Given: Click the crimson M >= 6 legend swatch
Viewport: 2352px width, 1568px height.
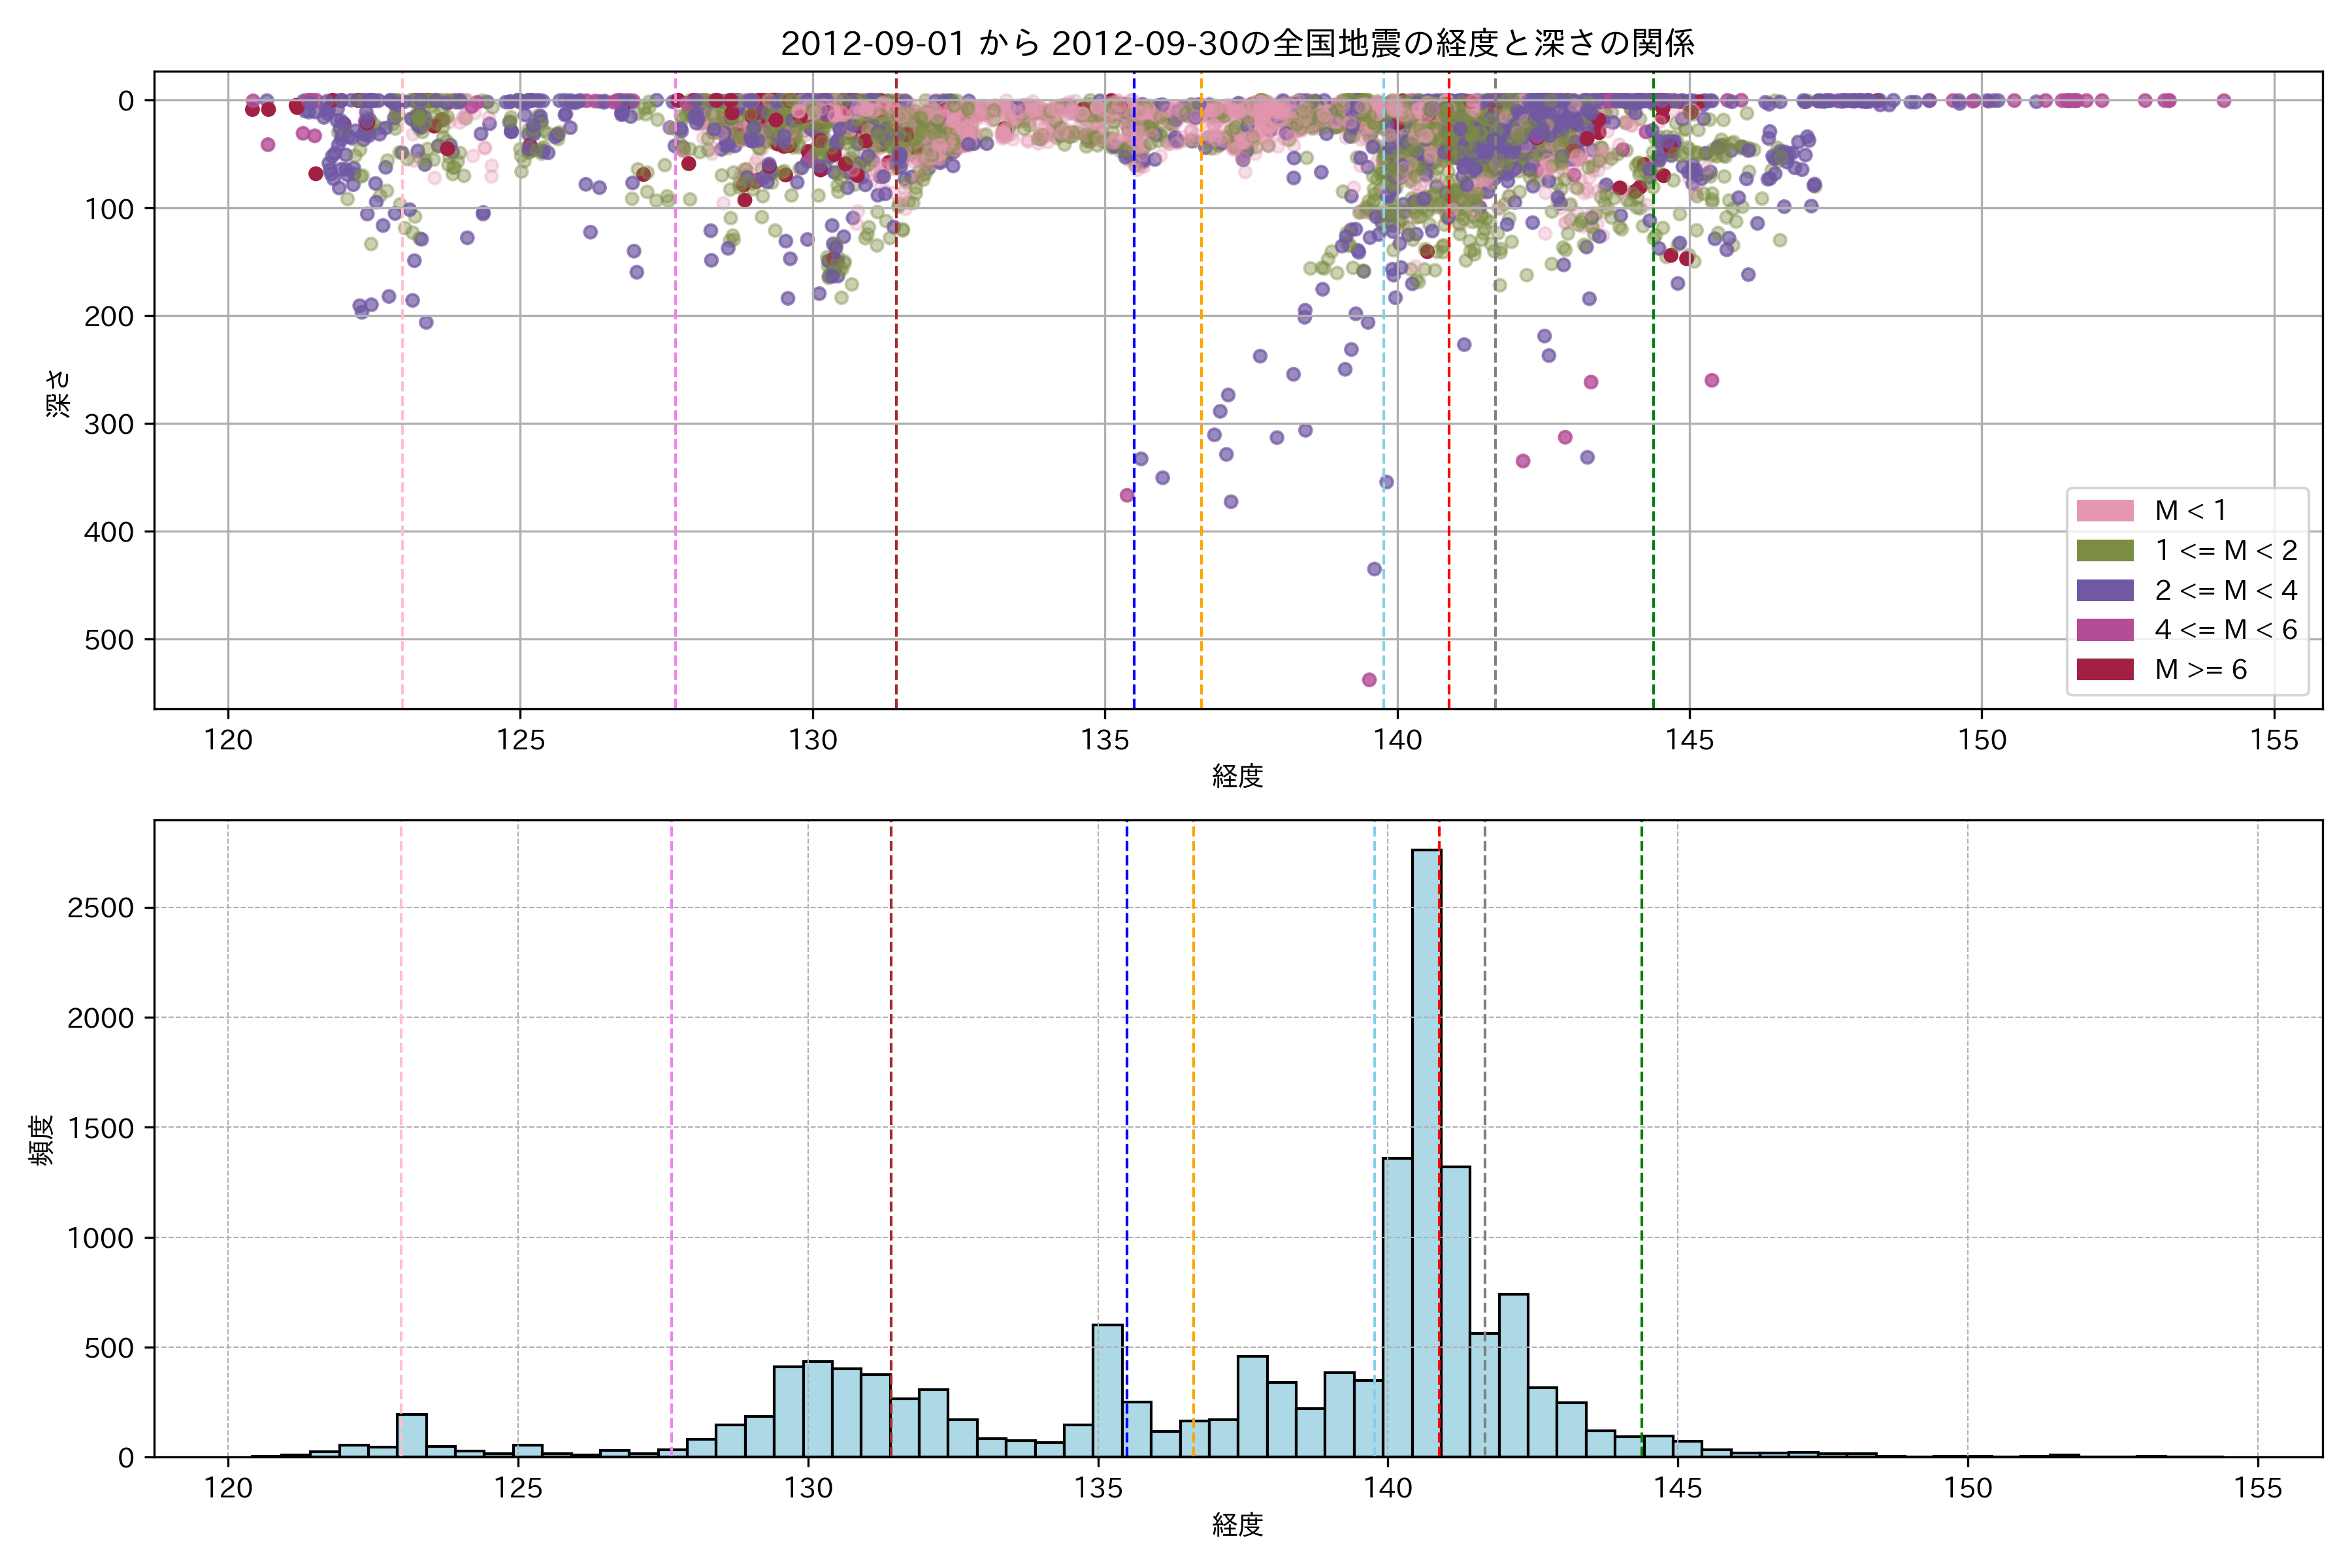Looking at the screenshot, I should click(x=2104, y=669).
